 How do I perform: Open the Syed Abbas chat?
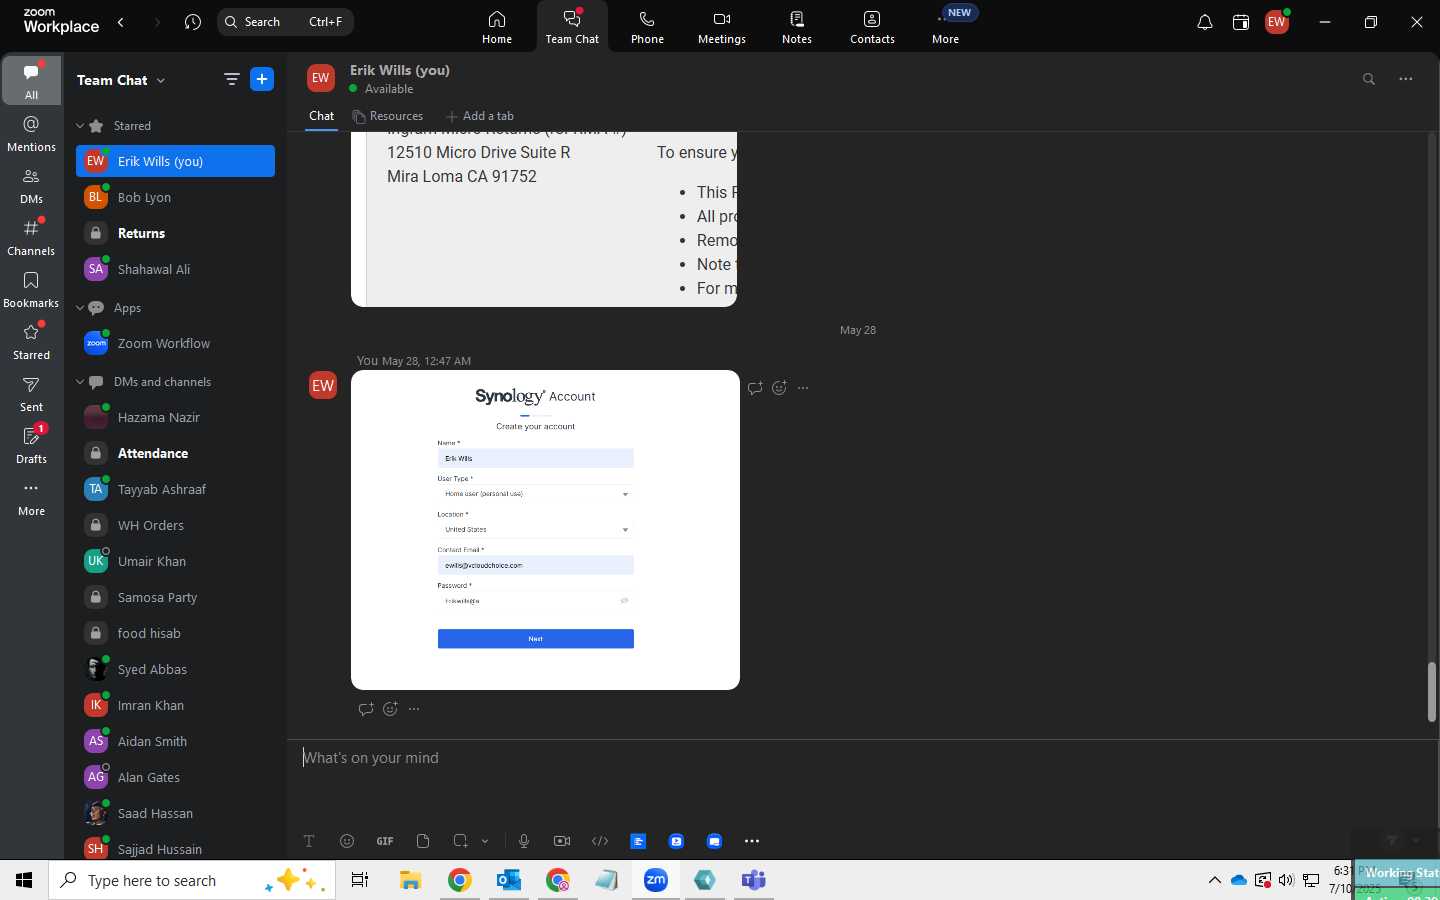pyautogui.click(x=175, y=669)
